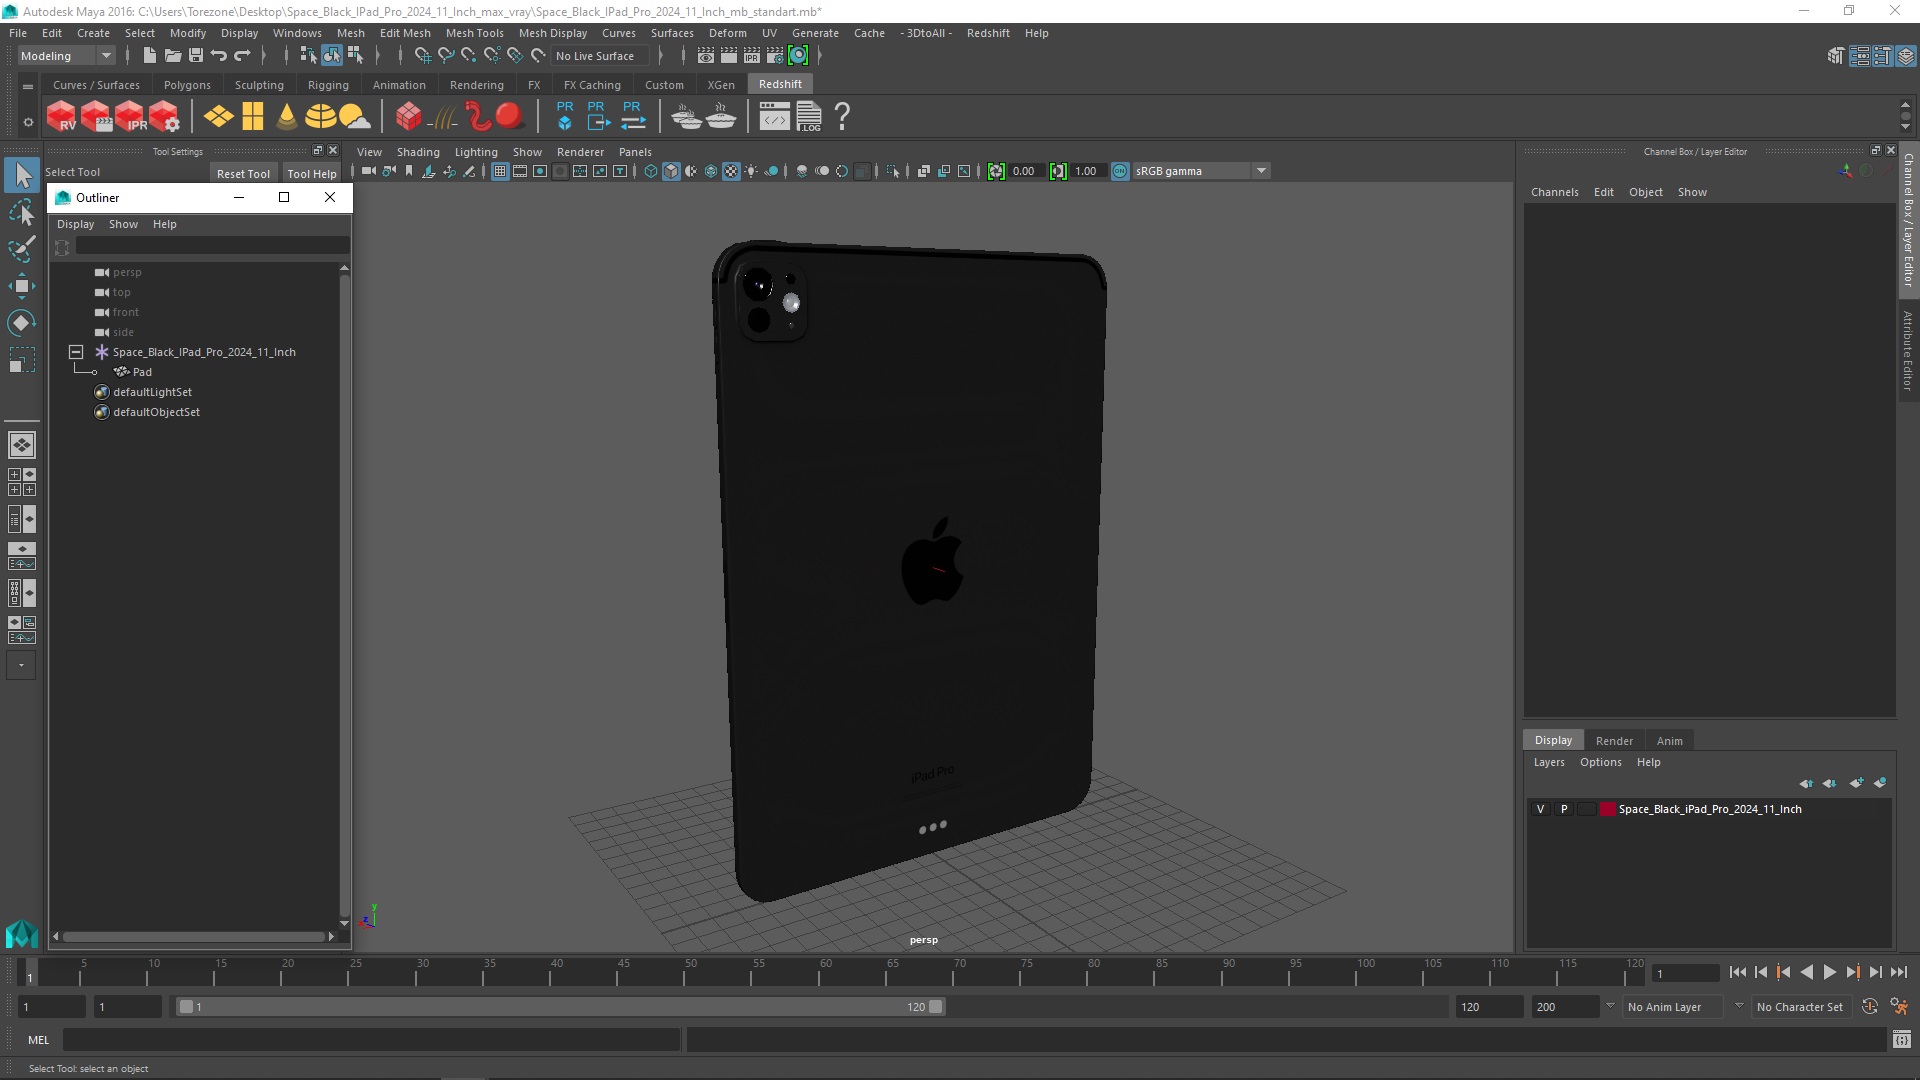Click the red sphere Redshift shelf icon

point(510,116)
